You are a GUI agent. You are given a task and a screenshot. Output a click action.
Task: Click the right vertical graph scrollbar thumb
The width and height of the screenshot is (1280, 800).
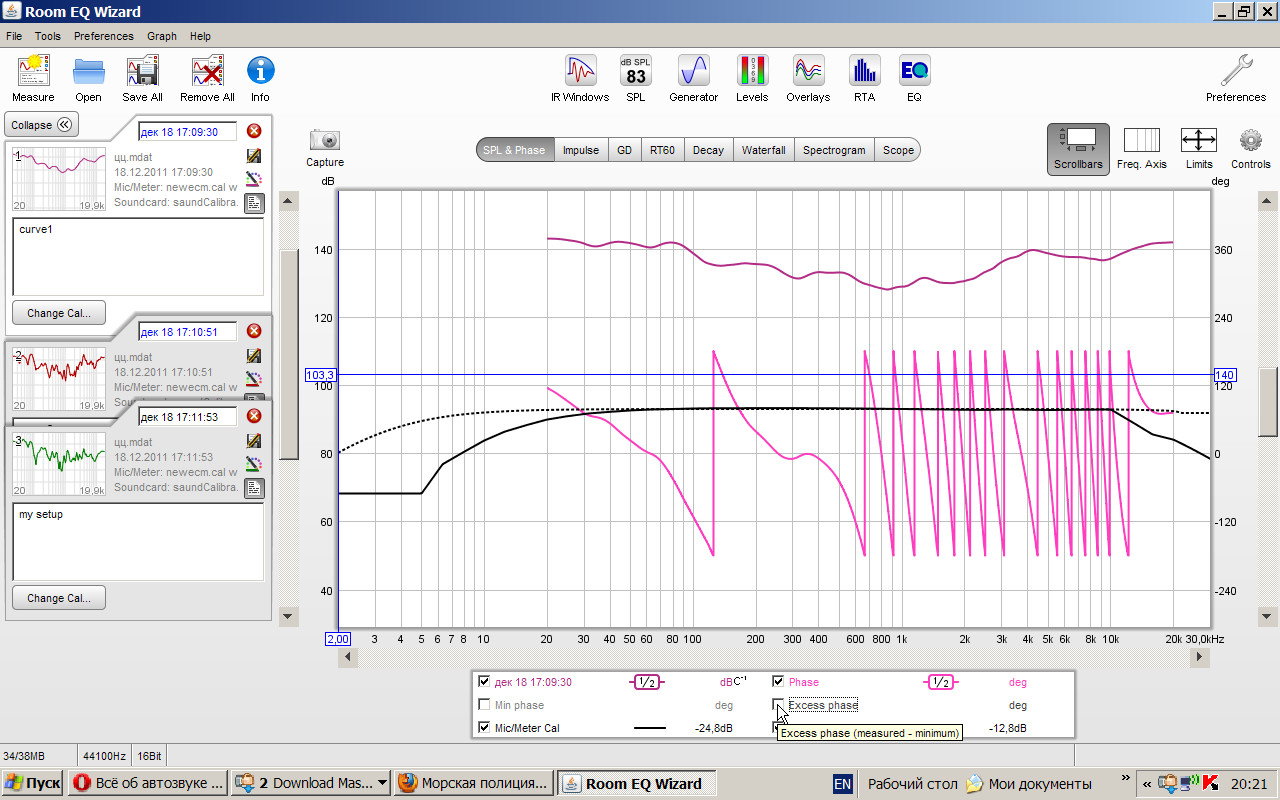pyautogui.click(x=1267, y=402)
